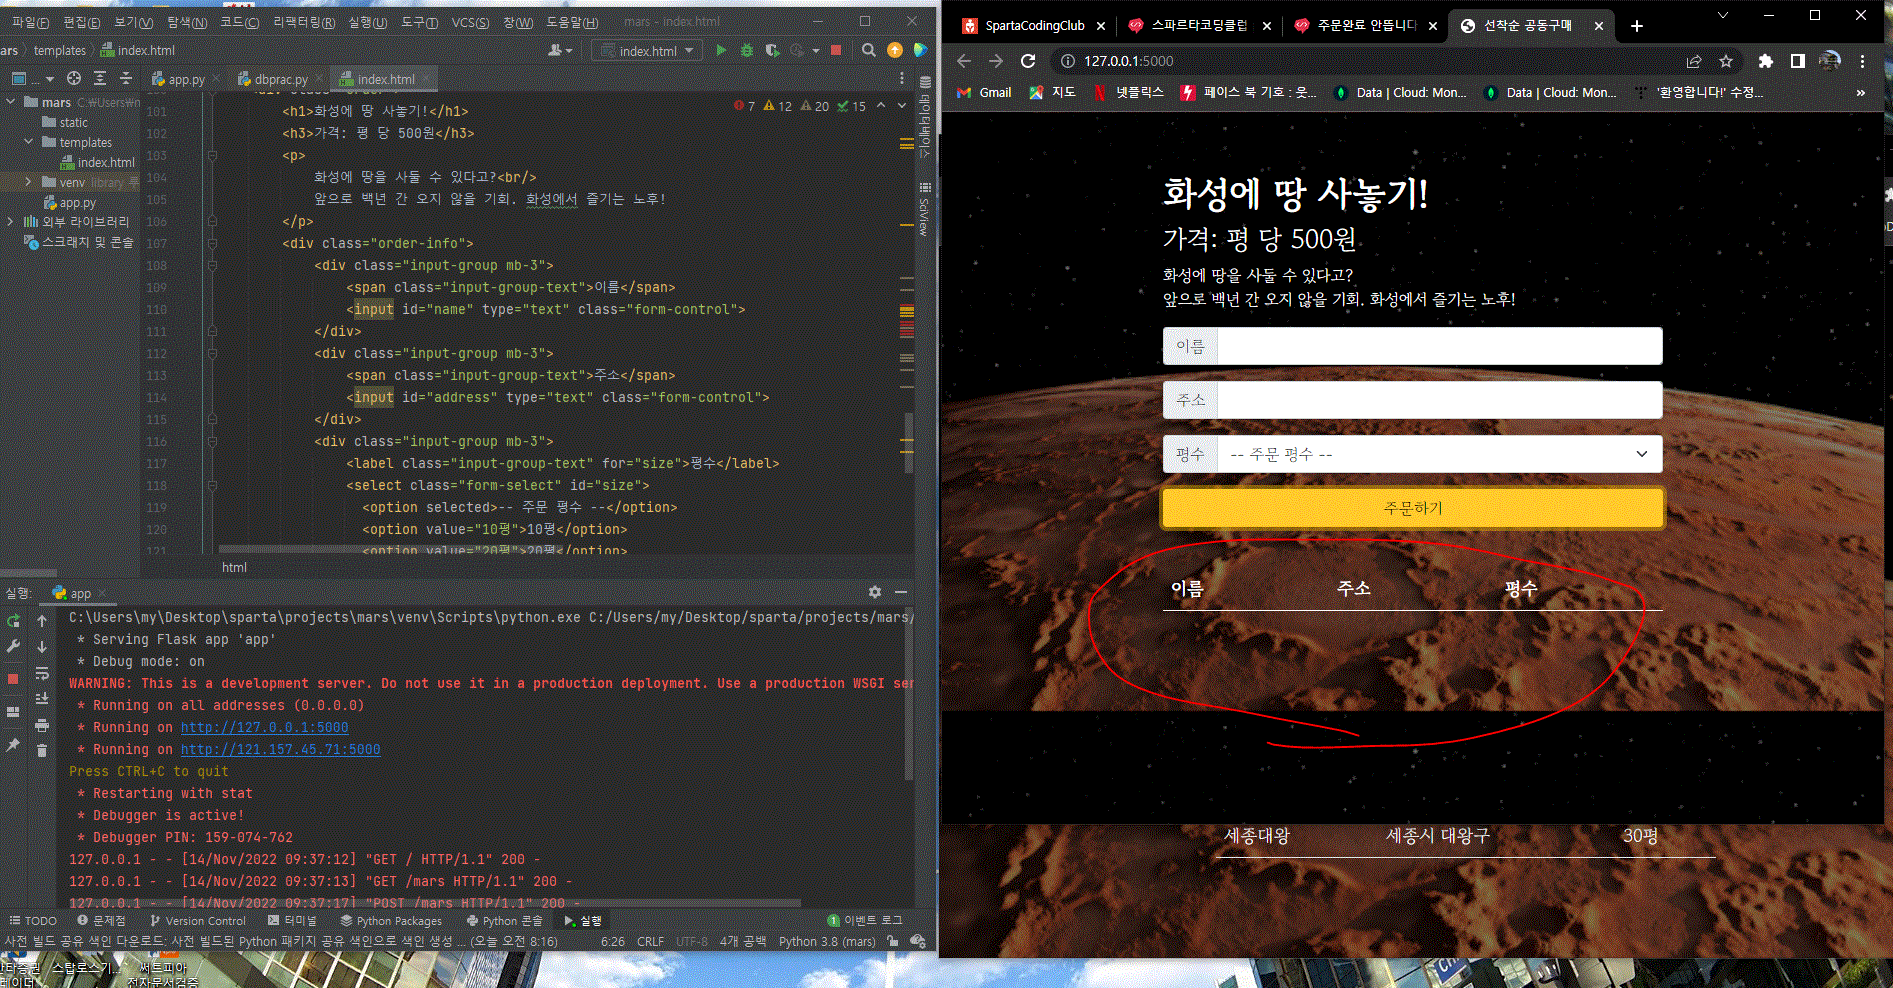
Task: Toggle soft-wrap in the Run console
Action: coord(42,673)
